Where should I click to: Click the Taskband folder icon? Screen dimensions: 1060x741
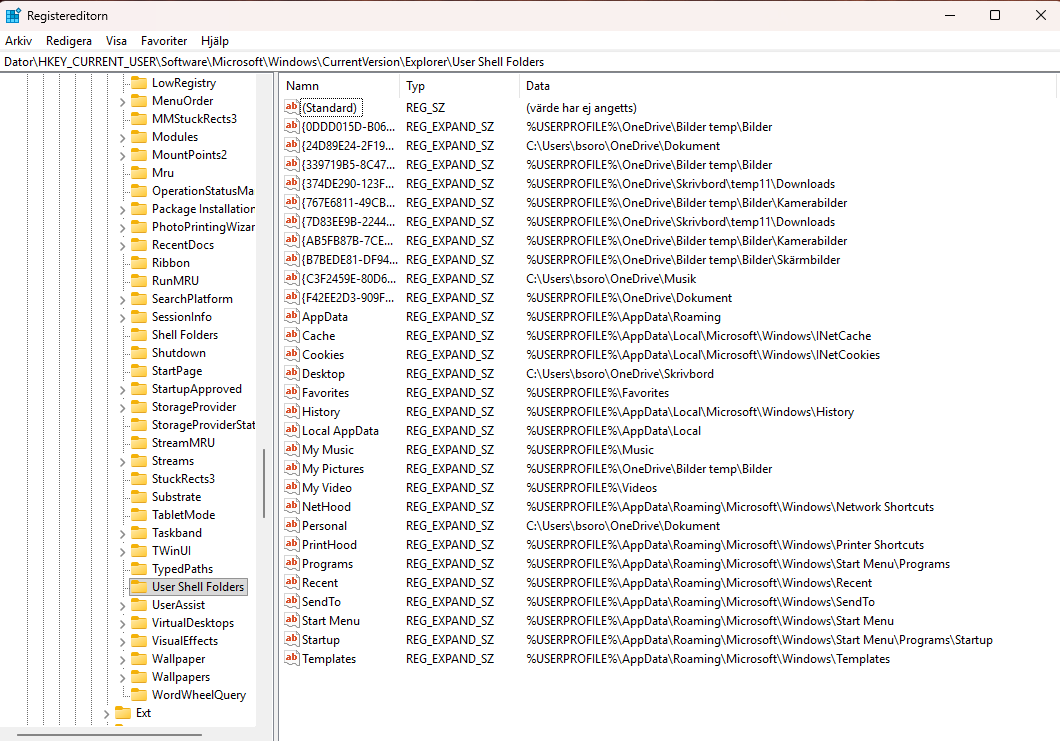click(x=139, y=533)
